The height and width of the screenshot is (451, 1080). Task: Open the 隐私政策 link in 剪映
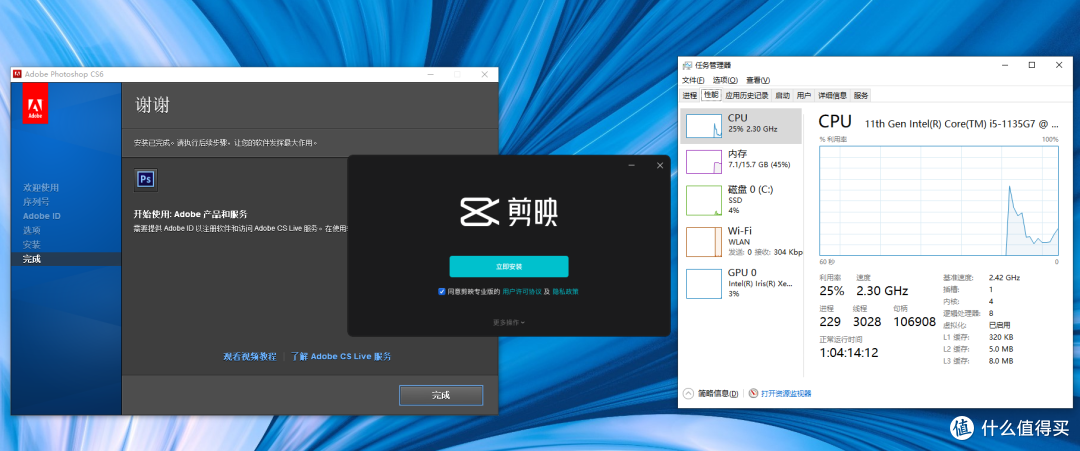pyautogui.click(x=565, y=292)
